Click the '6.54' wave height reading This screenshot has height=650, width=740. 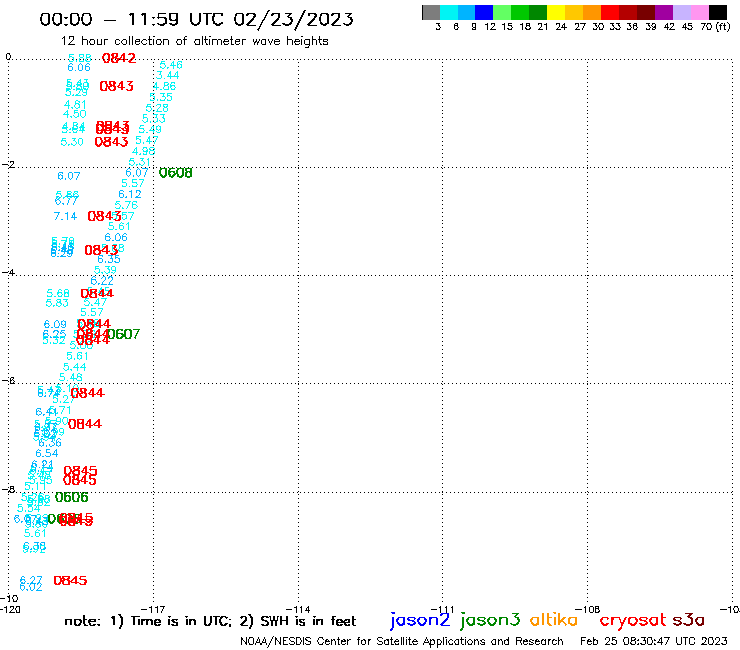click(x=47, y=454)
